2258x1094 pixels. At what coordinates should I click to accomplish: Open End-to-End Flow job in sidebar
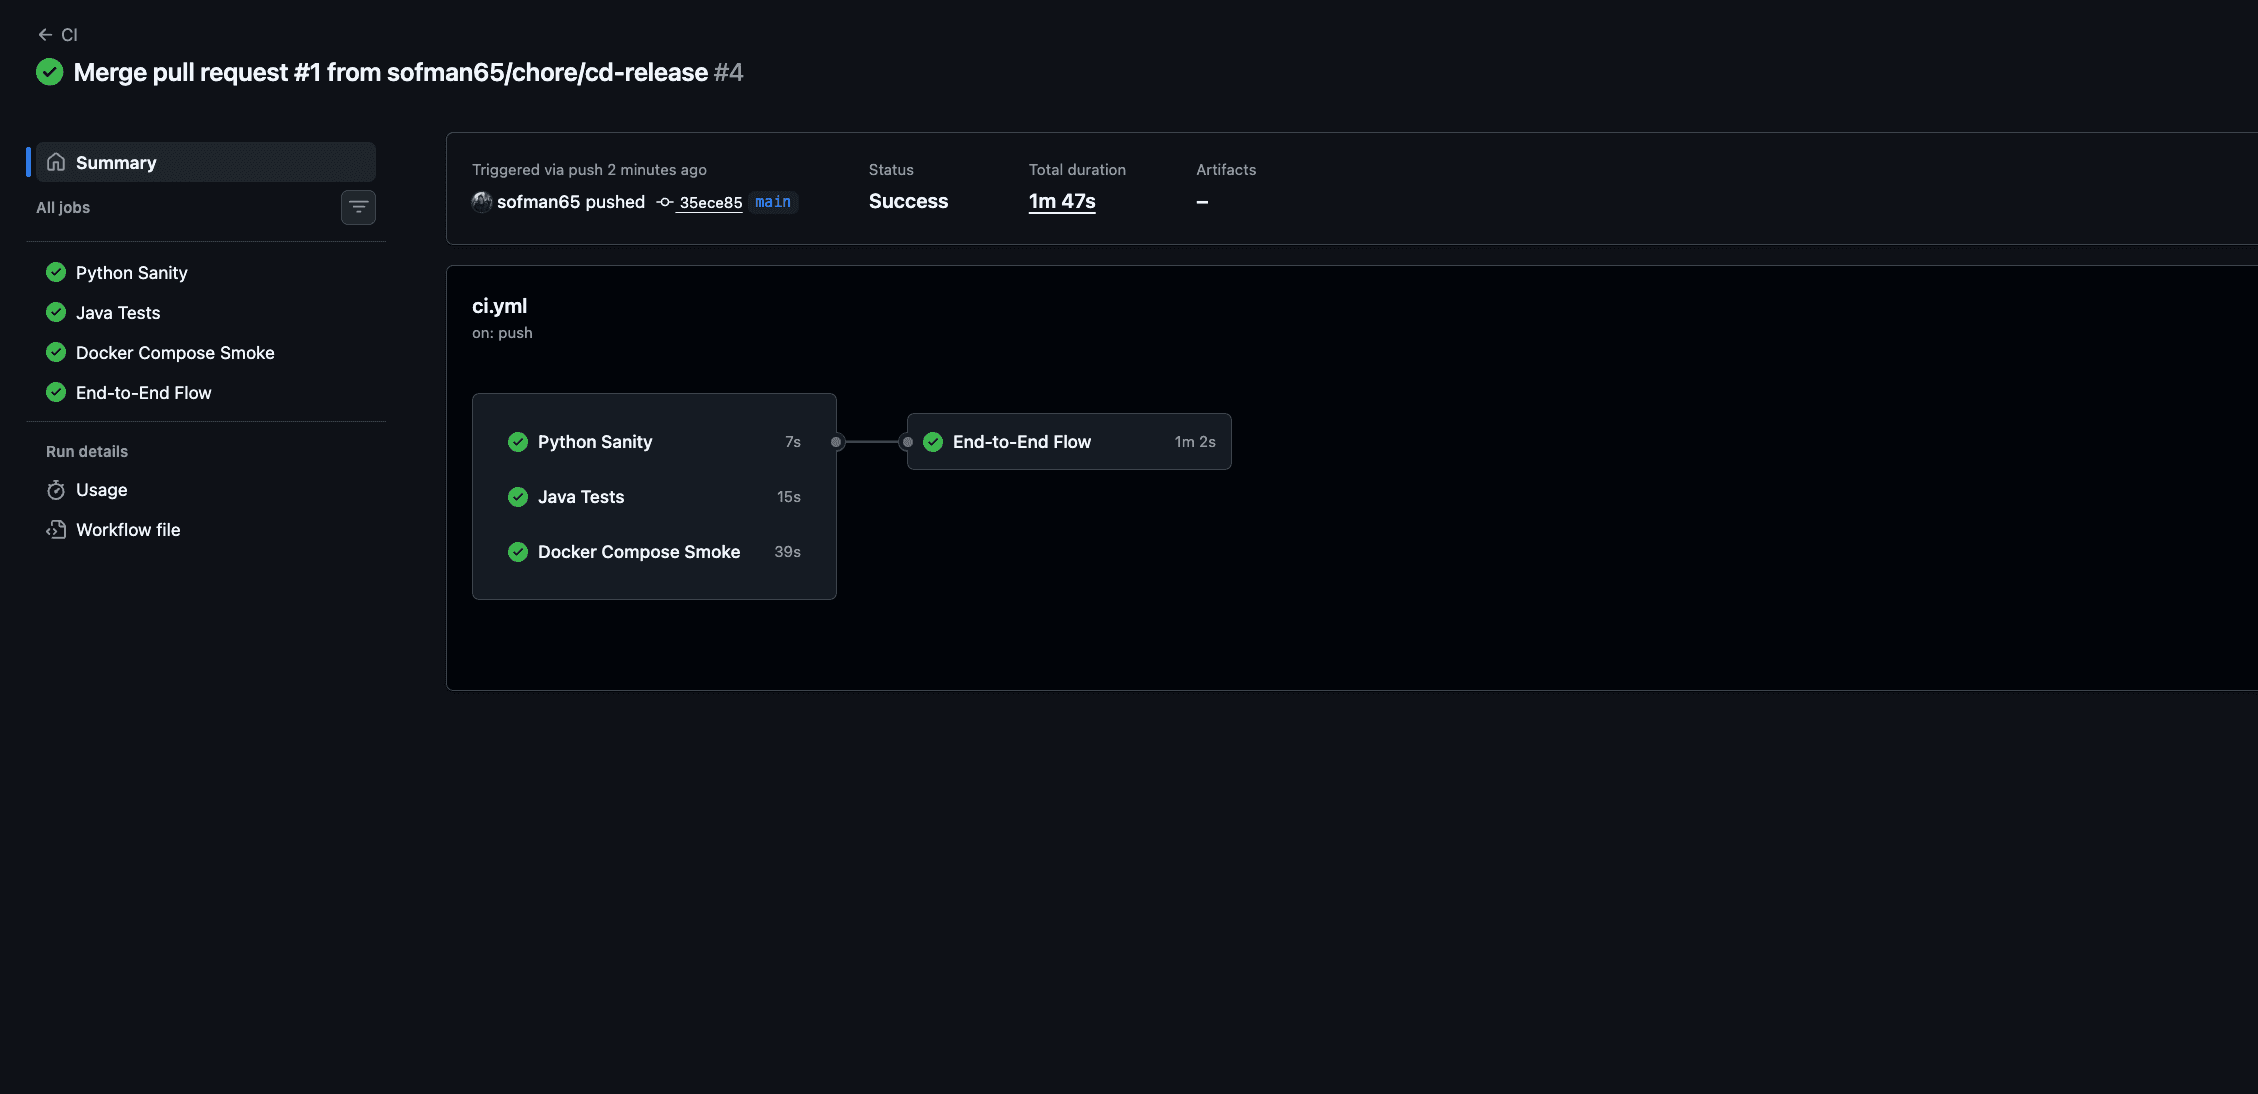click(x=144, y=393)
